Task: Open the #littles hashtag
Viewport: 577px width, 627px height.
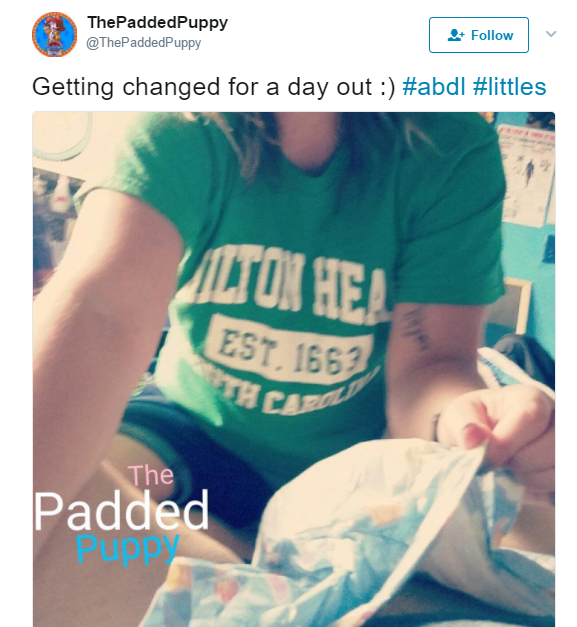Action: [509, 87]
